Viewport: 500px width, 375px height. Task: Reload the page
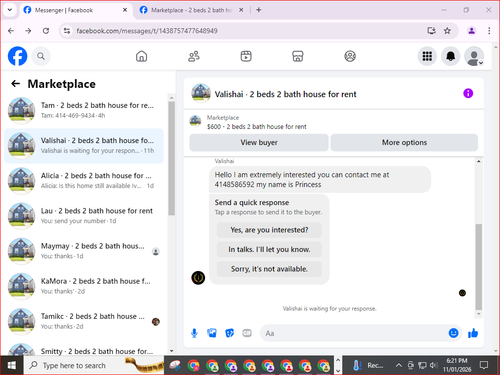46,31
